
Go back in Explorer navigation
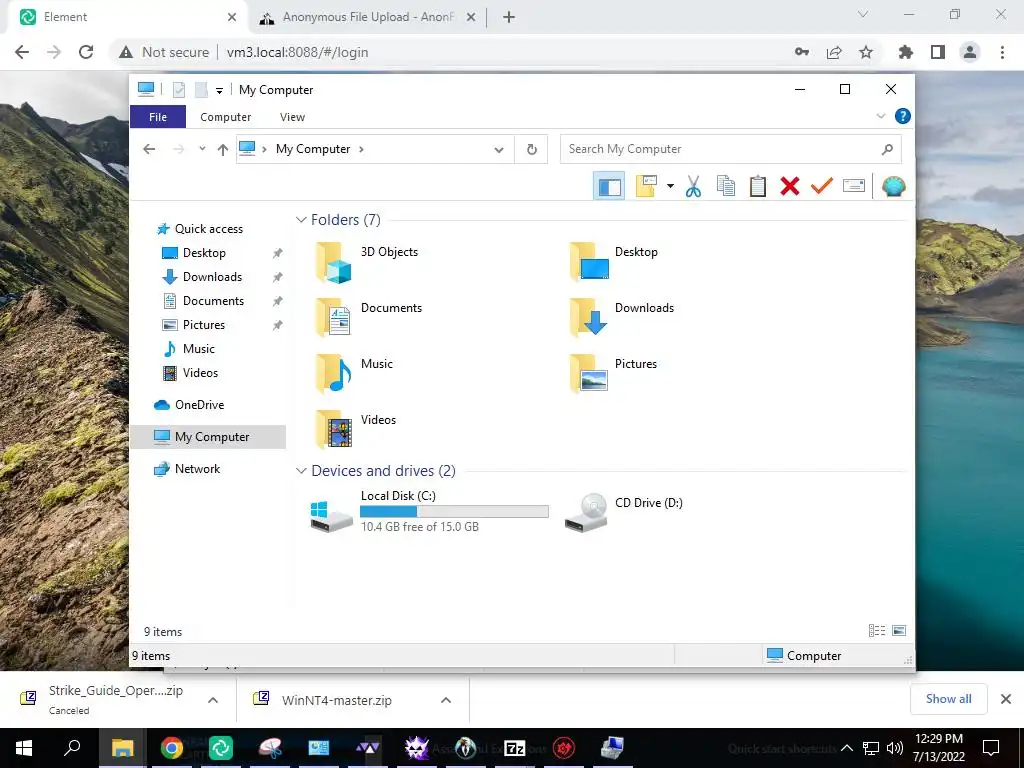click(149, 150)
